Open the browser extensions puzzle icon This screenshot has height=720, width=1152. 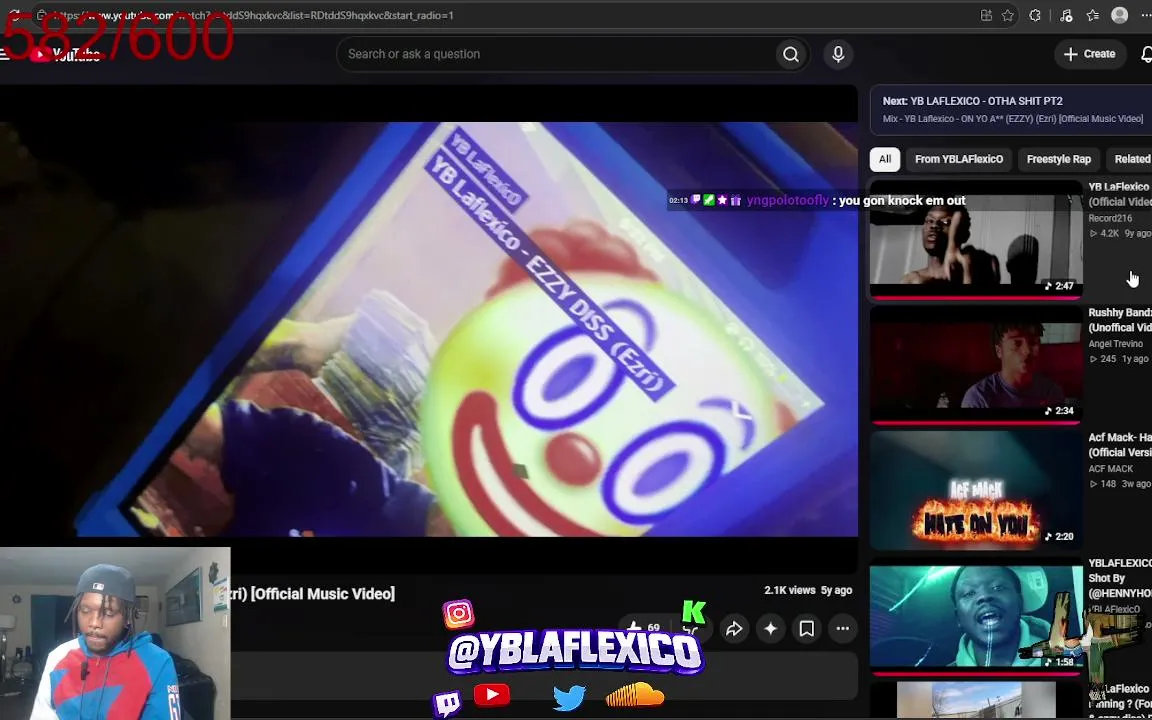1034,15
